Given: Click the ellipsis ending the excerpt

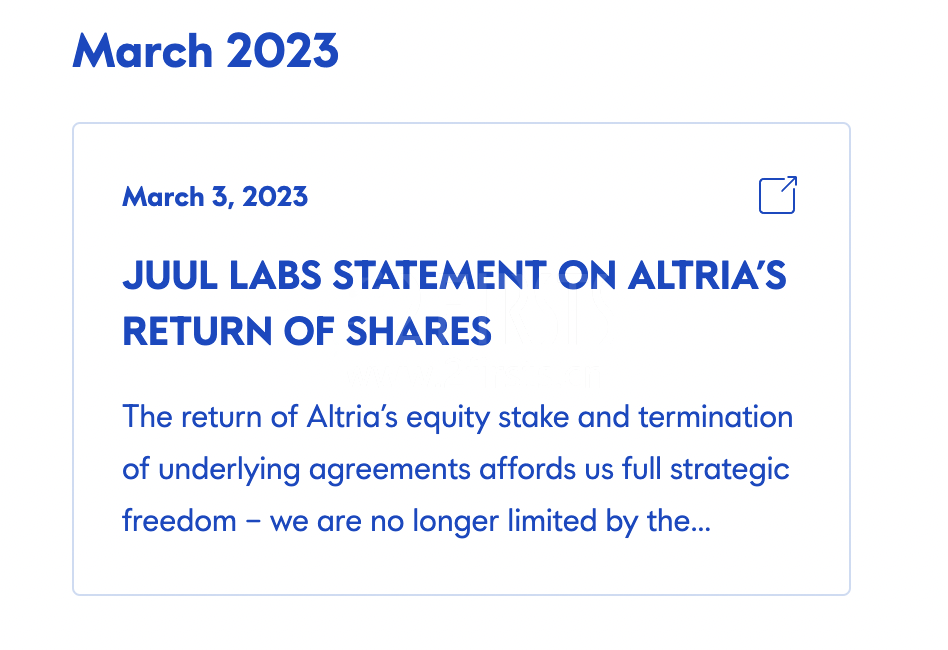Looking at the screenshot, I should point(700,522).
